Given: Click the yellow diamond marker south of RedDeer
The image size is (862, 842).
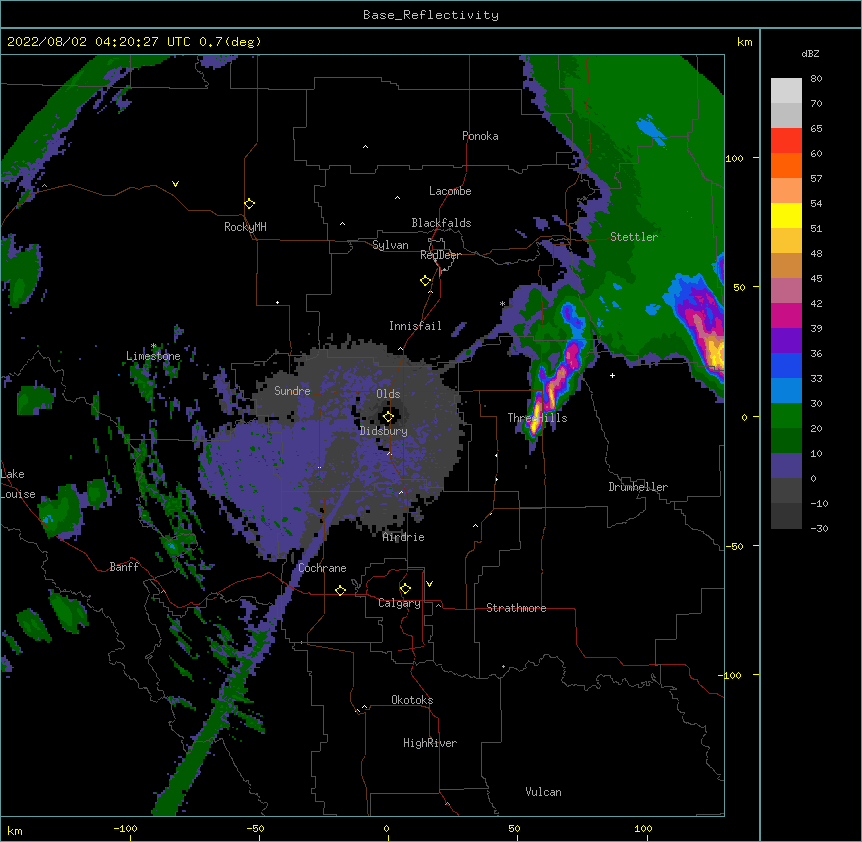Looking at the screenshot, I should pos(425,281).
